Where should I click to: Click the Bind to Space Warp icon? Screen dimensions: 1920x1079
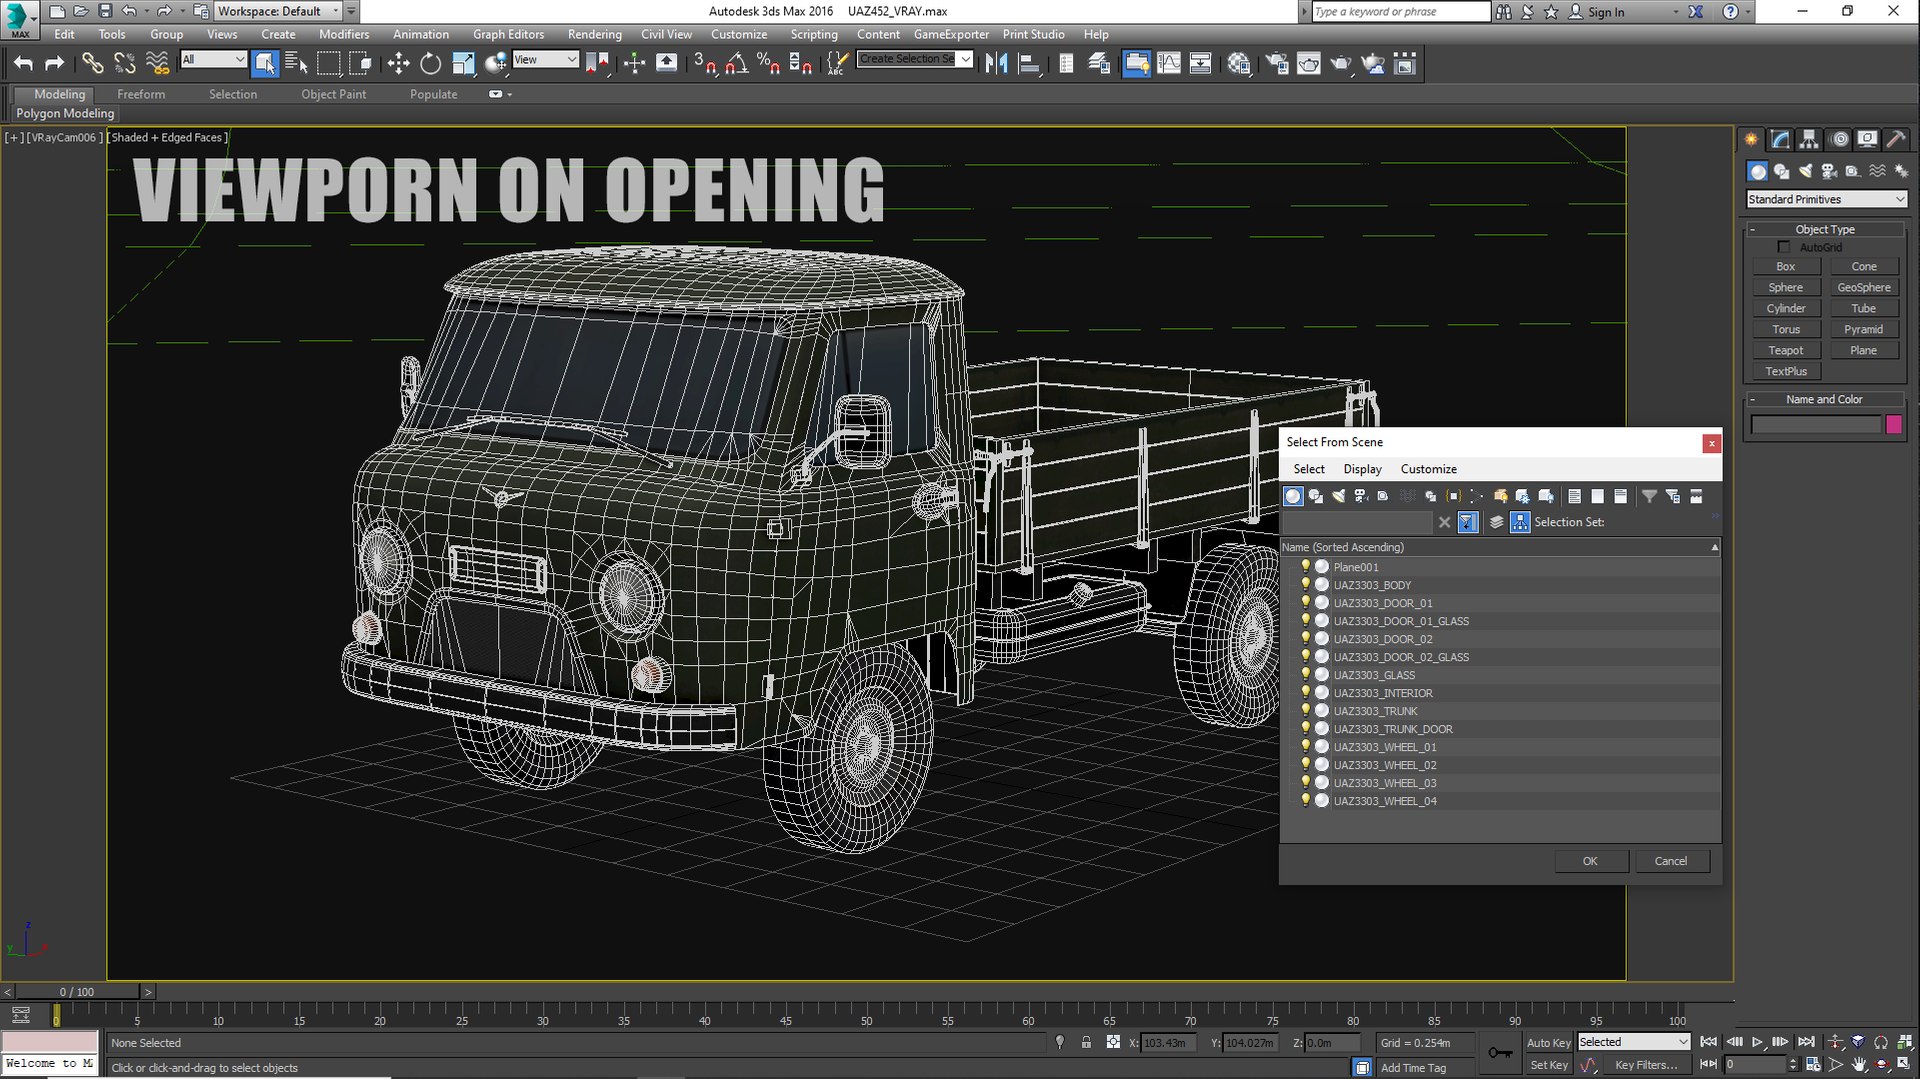pyautogui.click(x=157, y=64)
